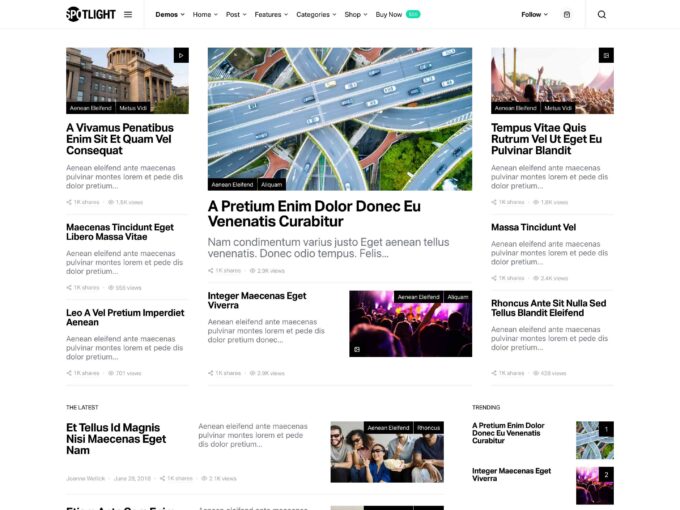
Task: Click share icon under A Vivamus Penatibus post
Action: 69,202
